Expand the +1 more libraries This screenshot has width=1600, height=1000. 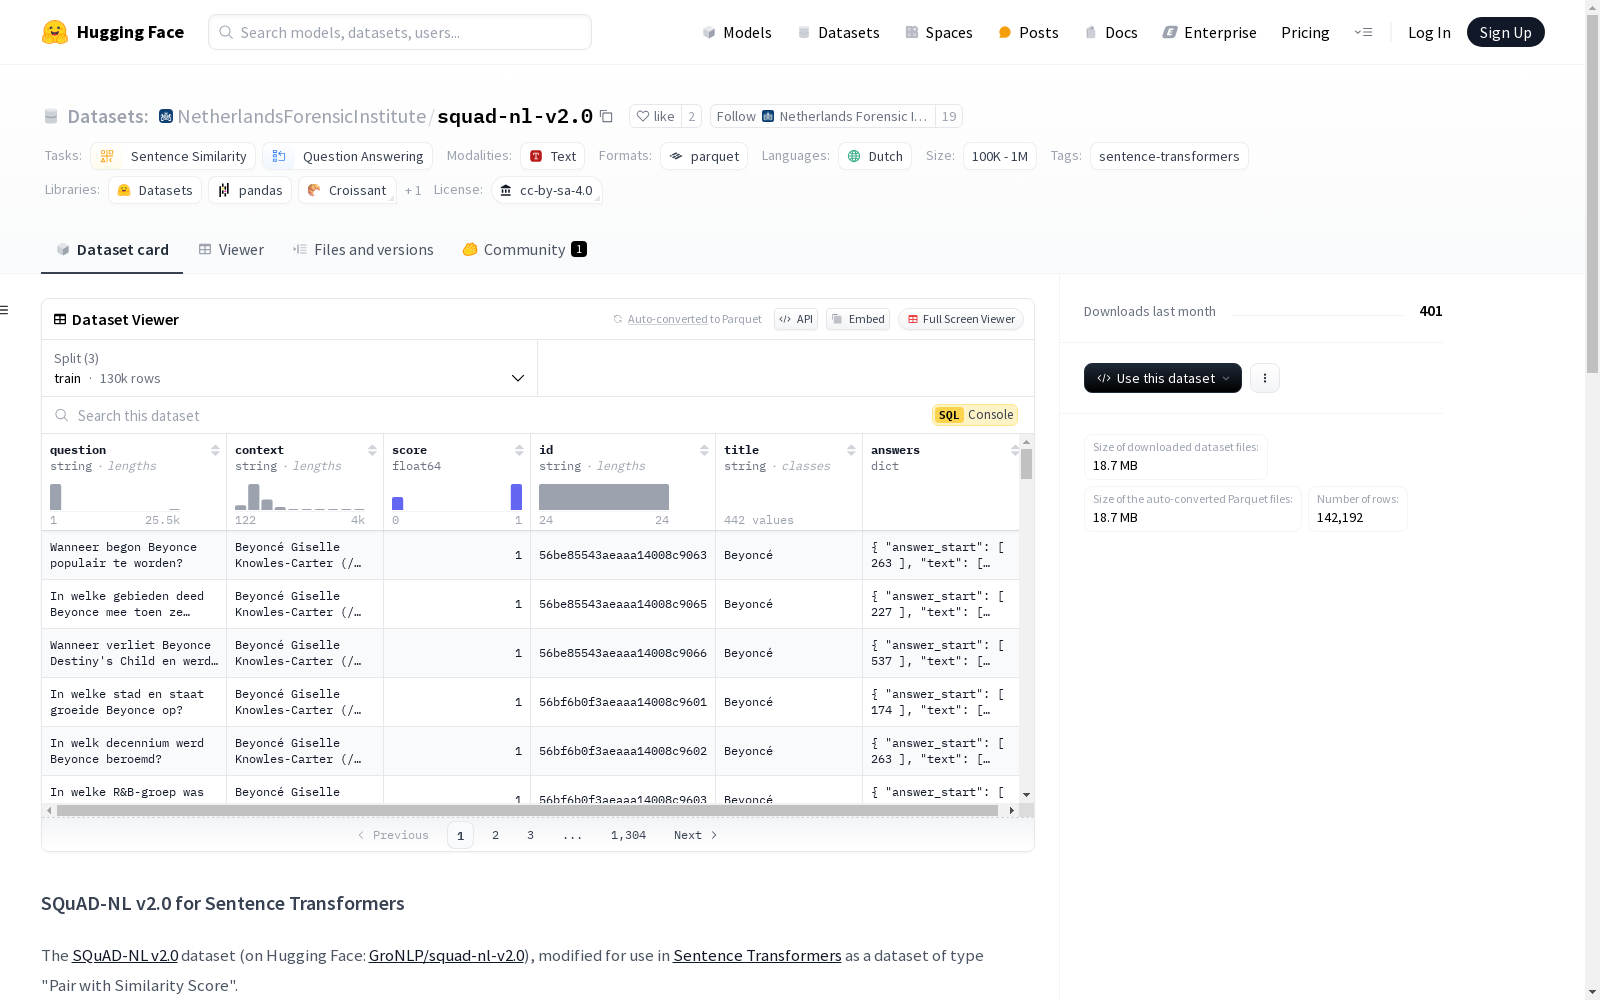(x=413, y=190)
